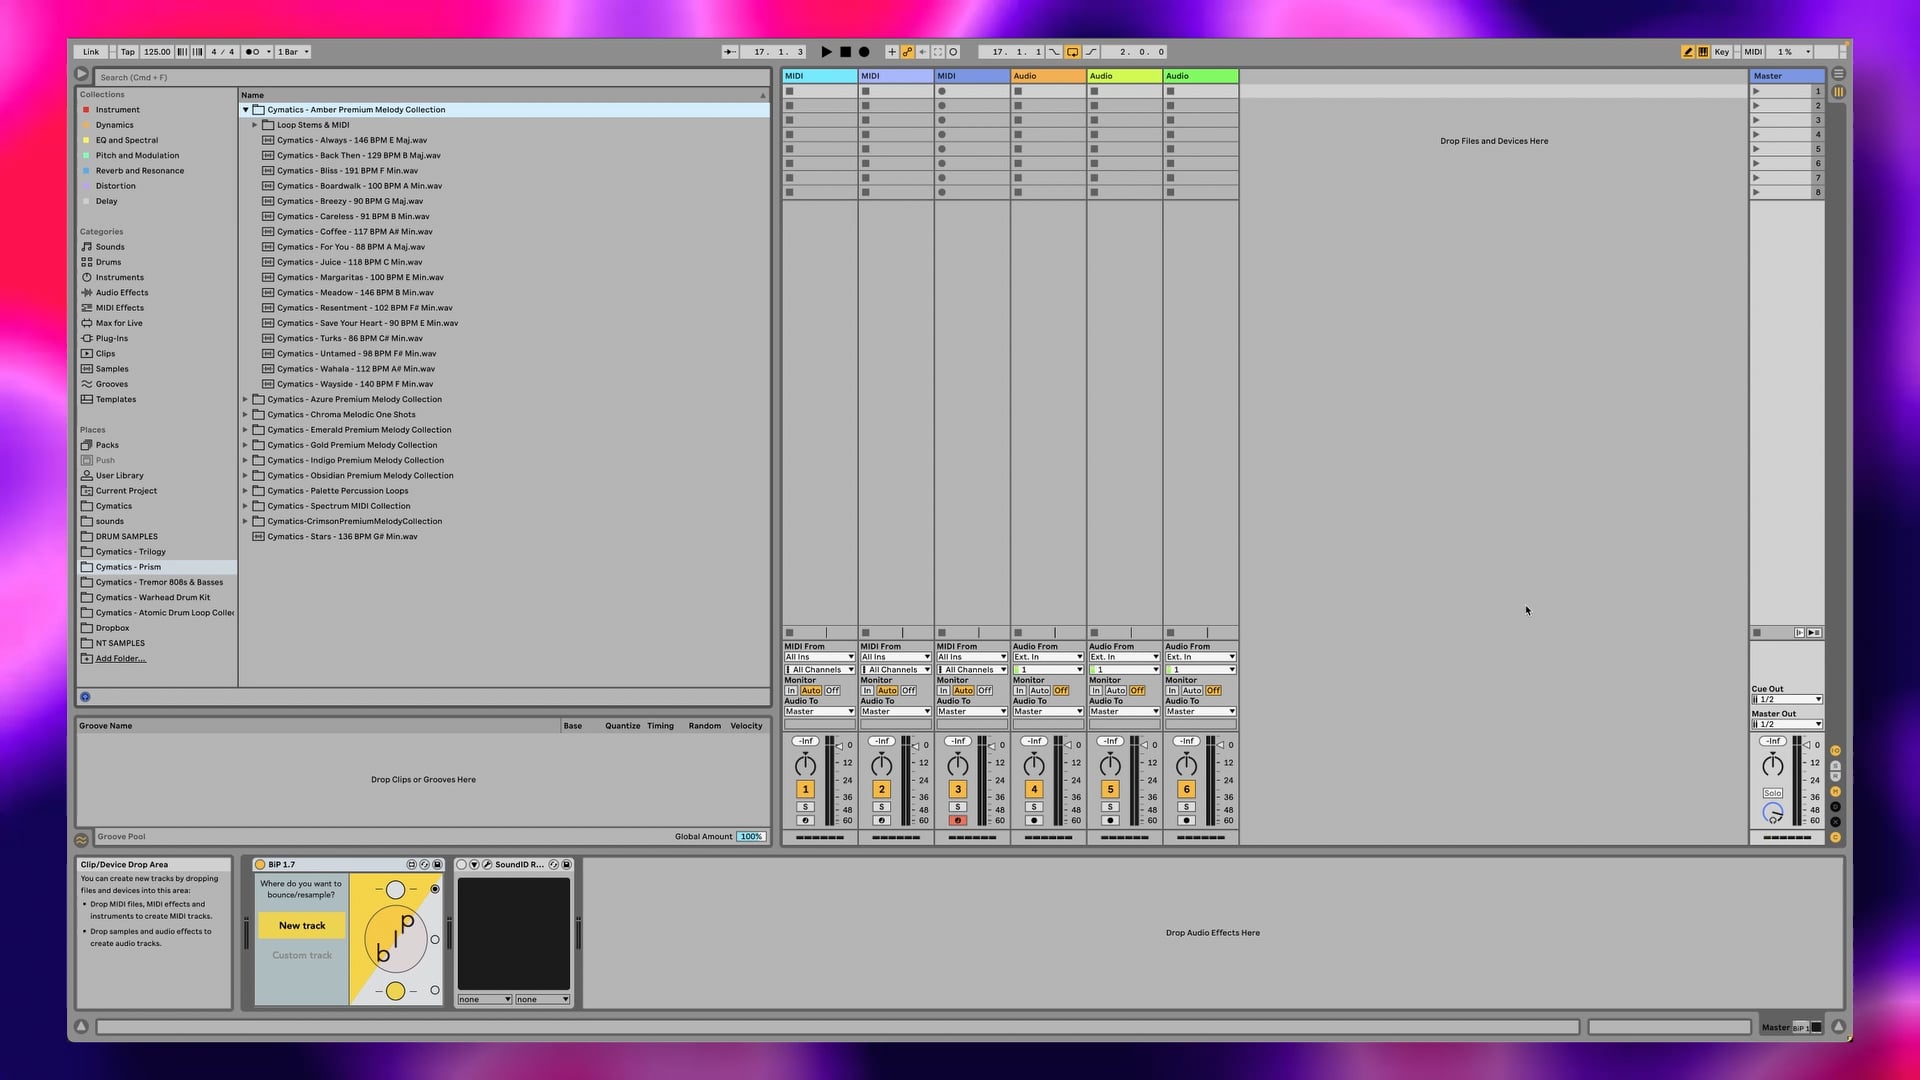Switch to Arrangement View with lines icon
The image size is (1920, 1080).
(1838, 74)
